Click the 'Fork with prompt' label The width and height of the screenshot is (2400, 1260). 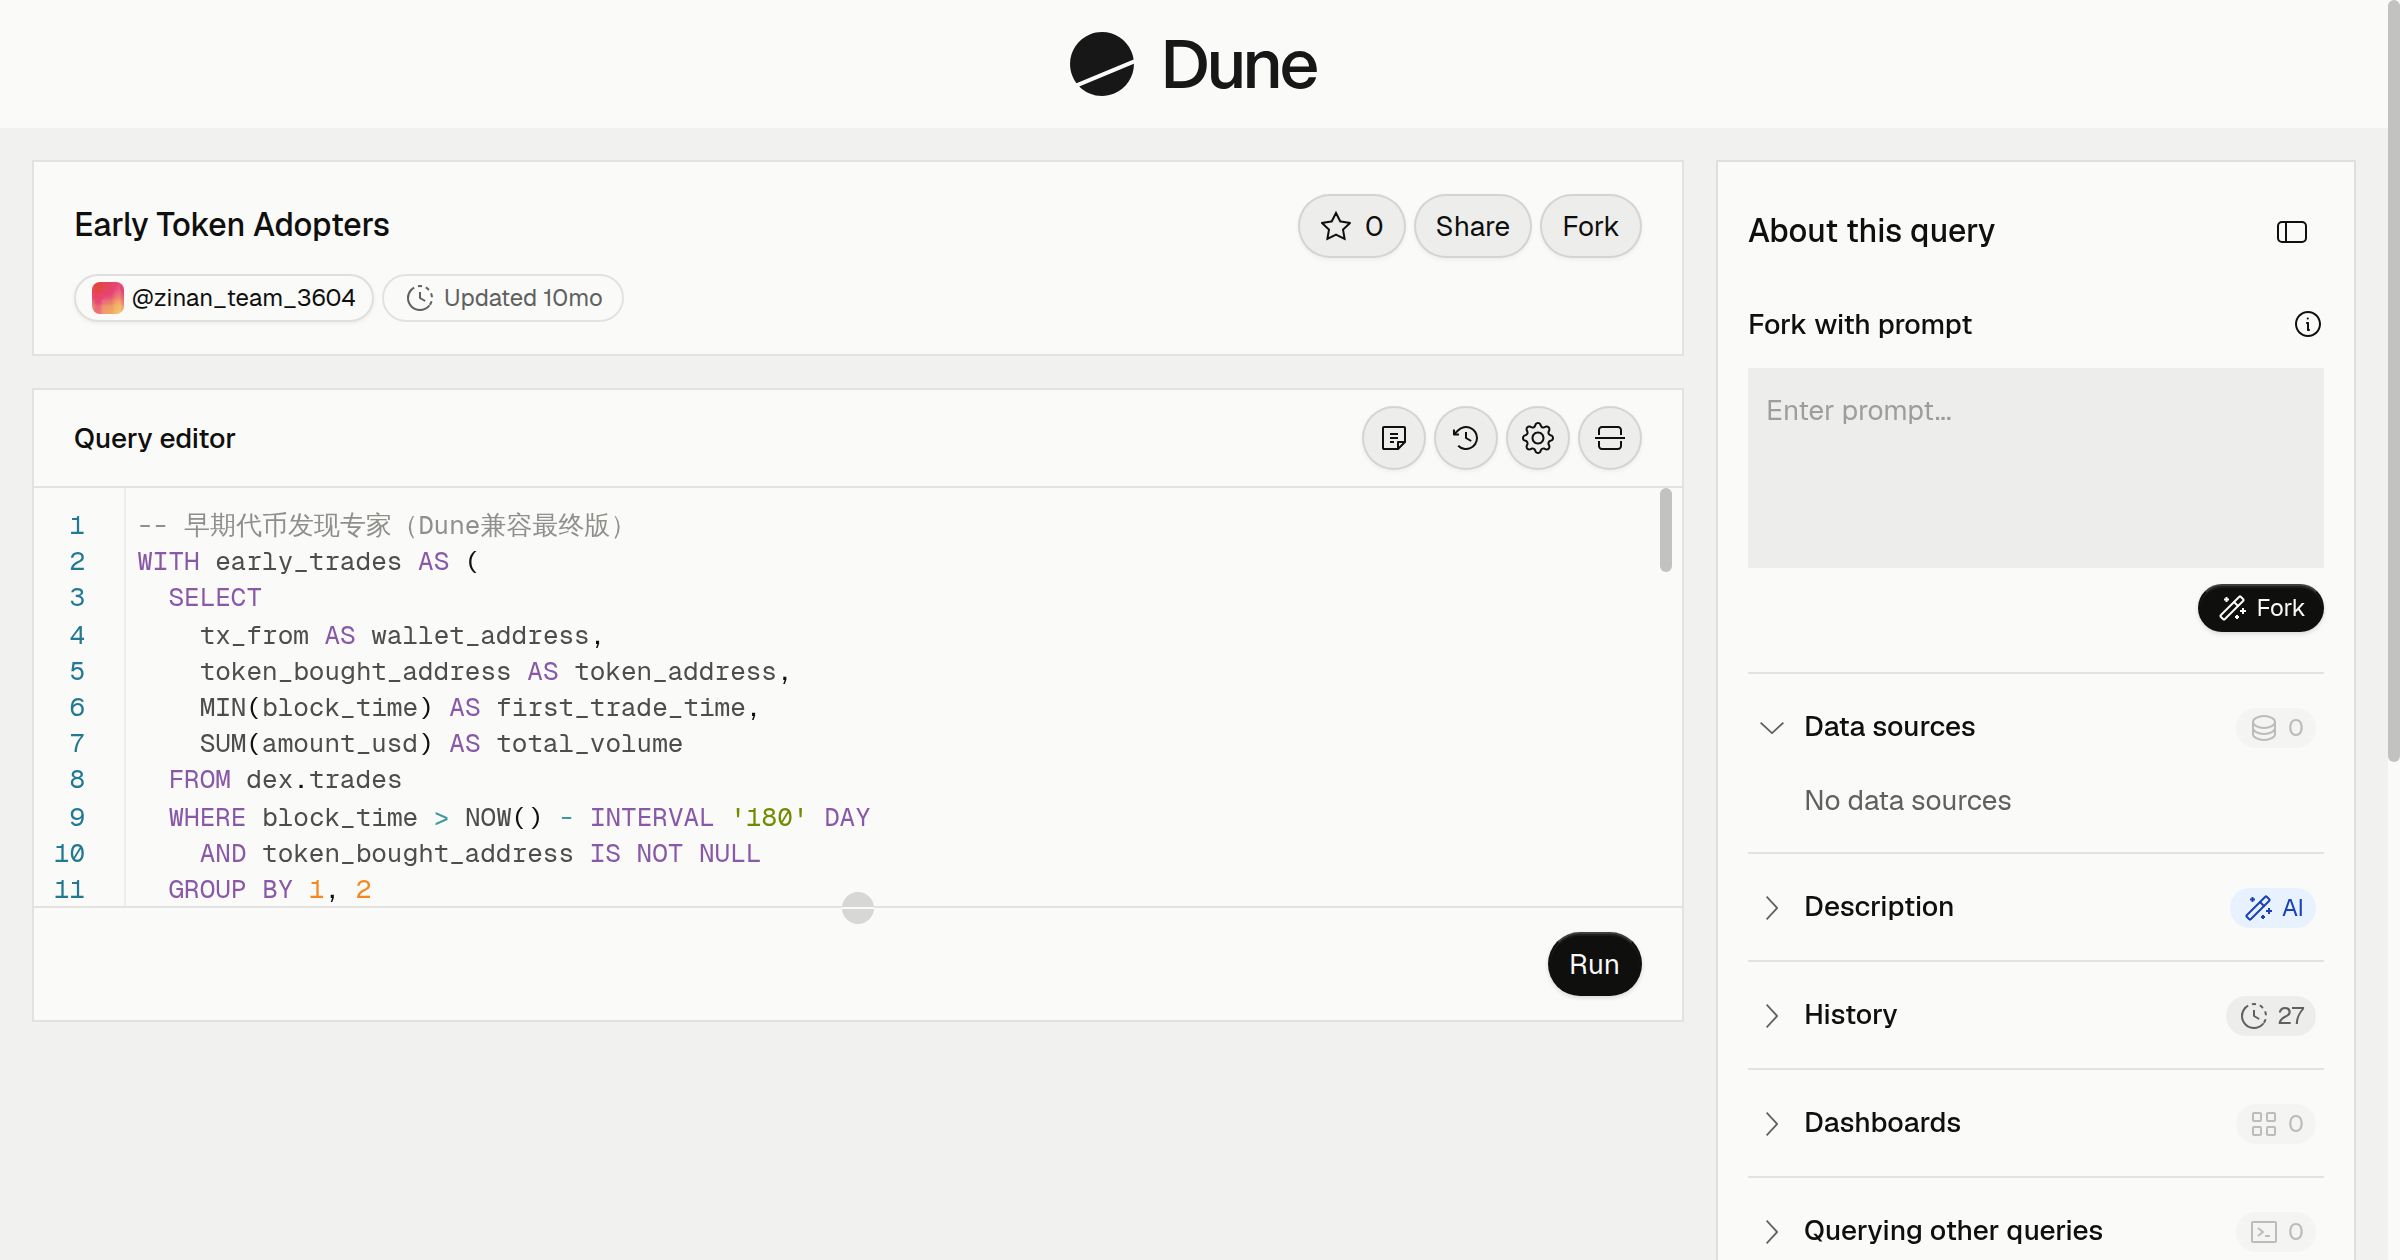coord(1859,324)
